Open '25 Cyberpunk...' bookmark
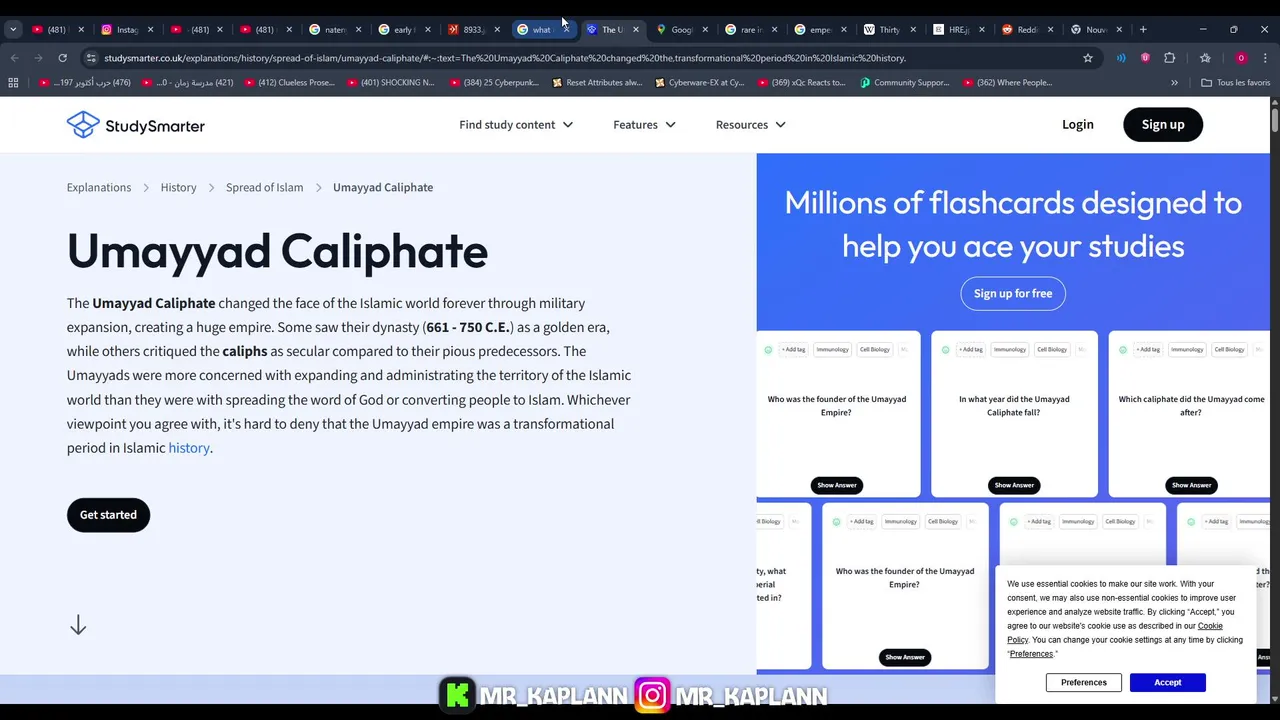Image resolution: width=1280 pixels, height=720 pixels. (x=494, y=83)
